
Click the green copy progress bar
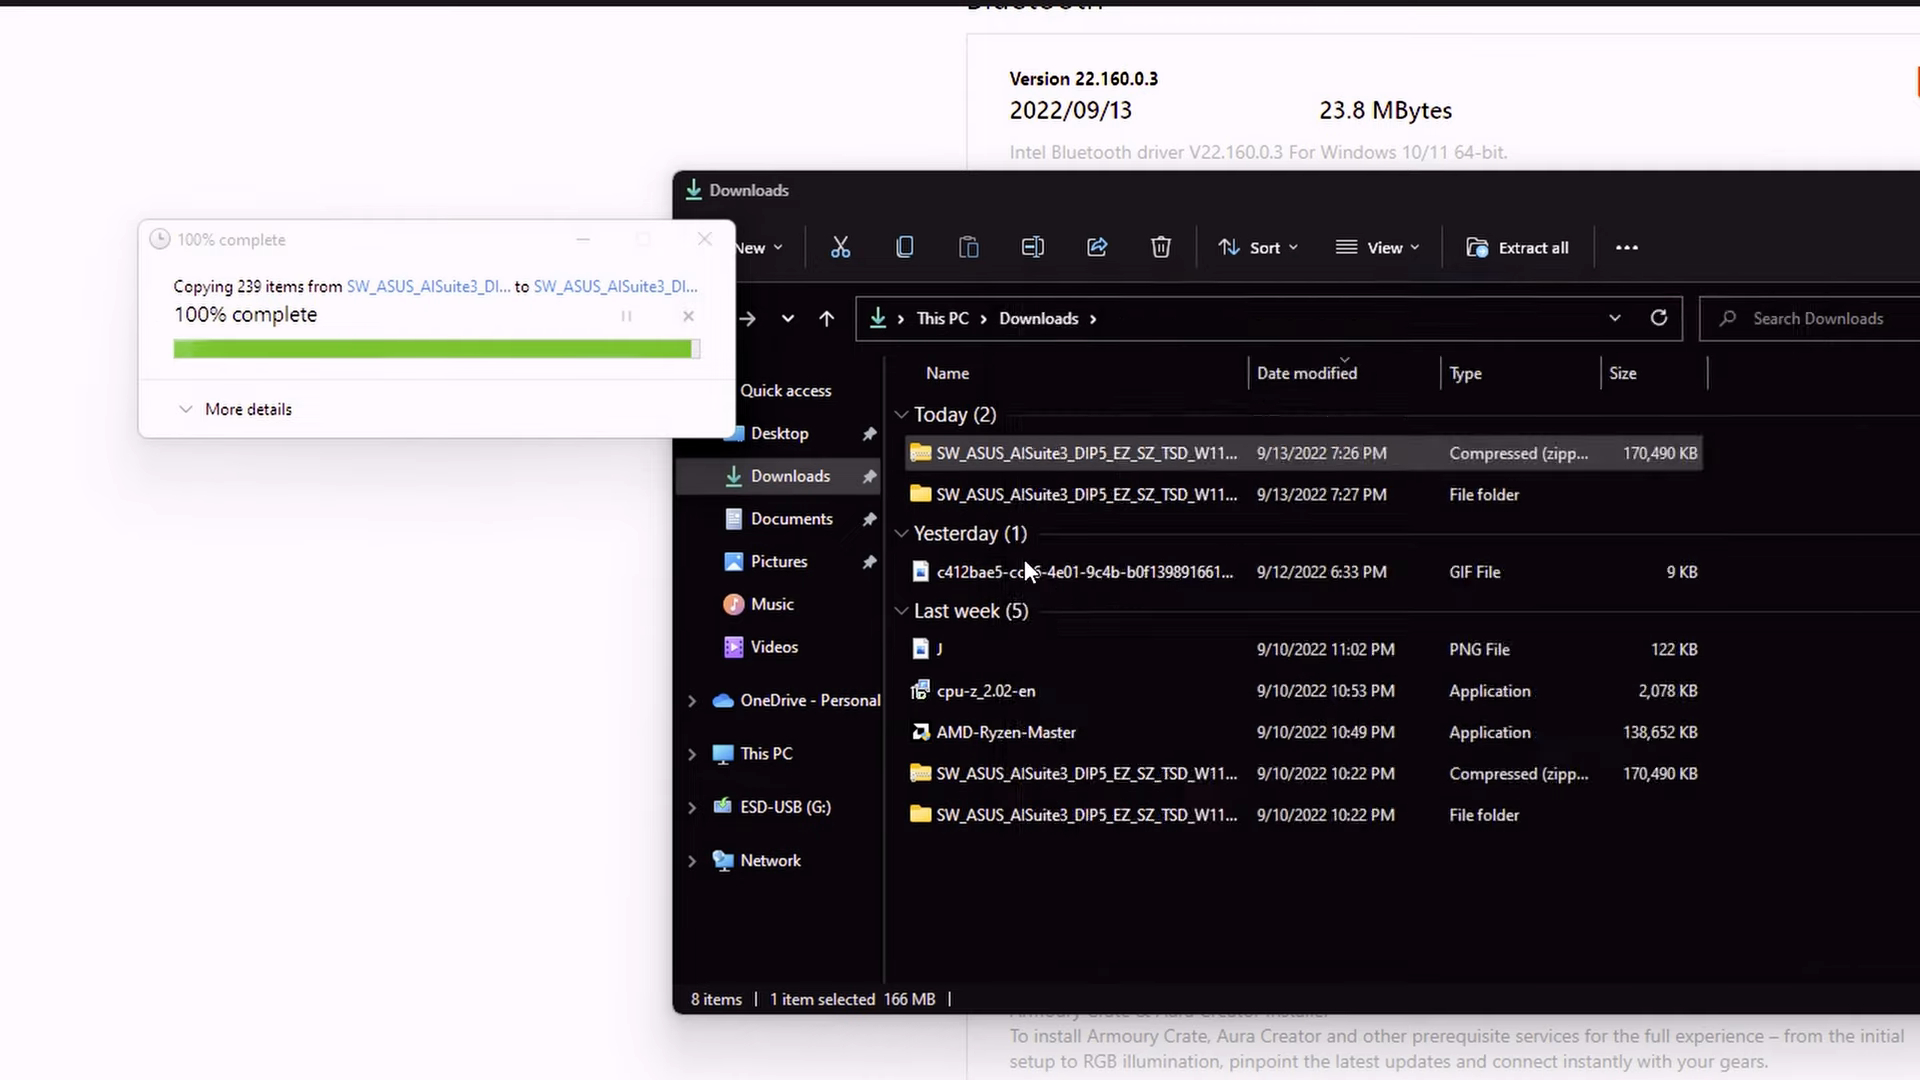[x=436, y=348]
